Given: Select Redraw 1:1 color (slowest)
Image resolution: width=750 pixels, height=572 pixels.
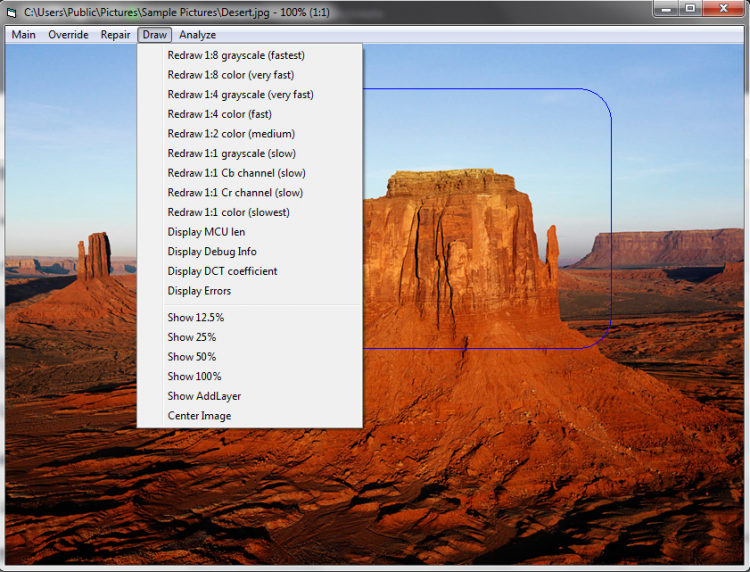Looking at the screenshot, I should coord(249,212).
